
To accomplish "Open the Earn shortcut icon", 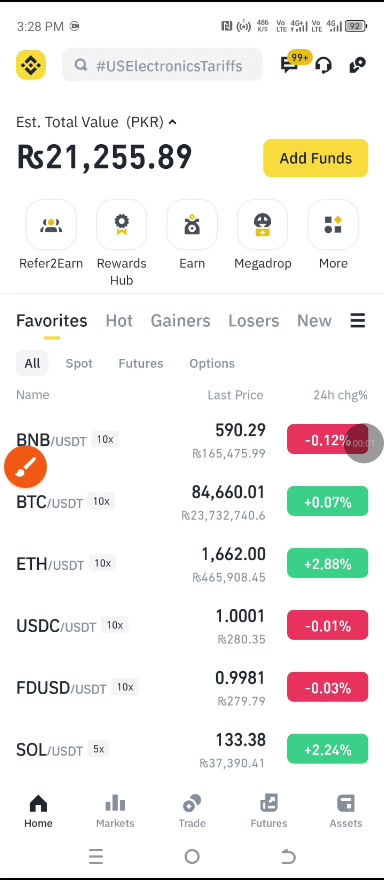I will point(192,226).
